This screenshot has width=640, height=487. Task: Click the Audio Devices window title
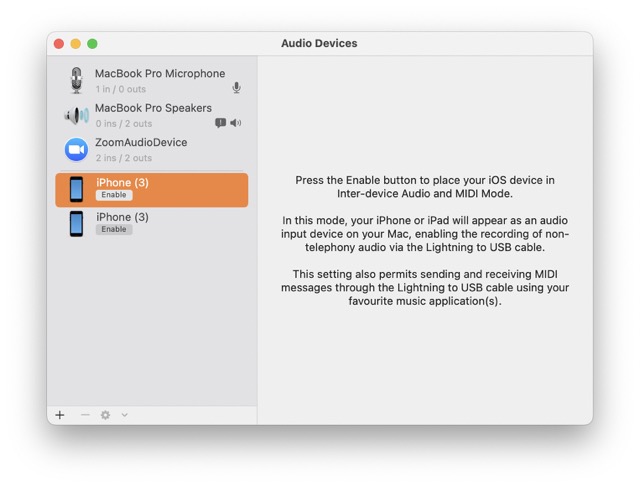(x=319, y=43)
